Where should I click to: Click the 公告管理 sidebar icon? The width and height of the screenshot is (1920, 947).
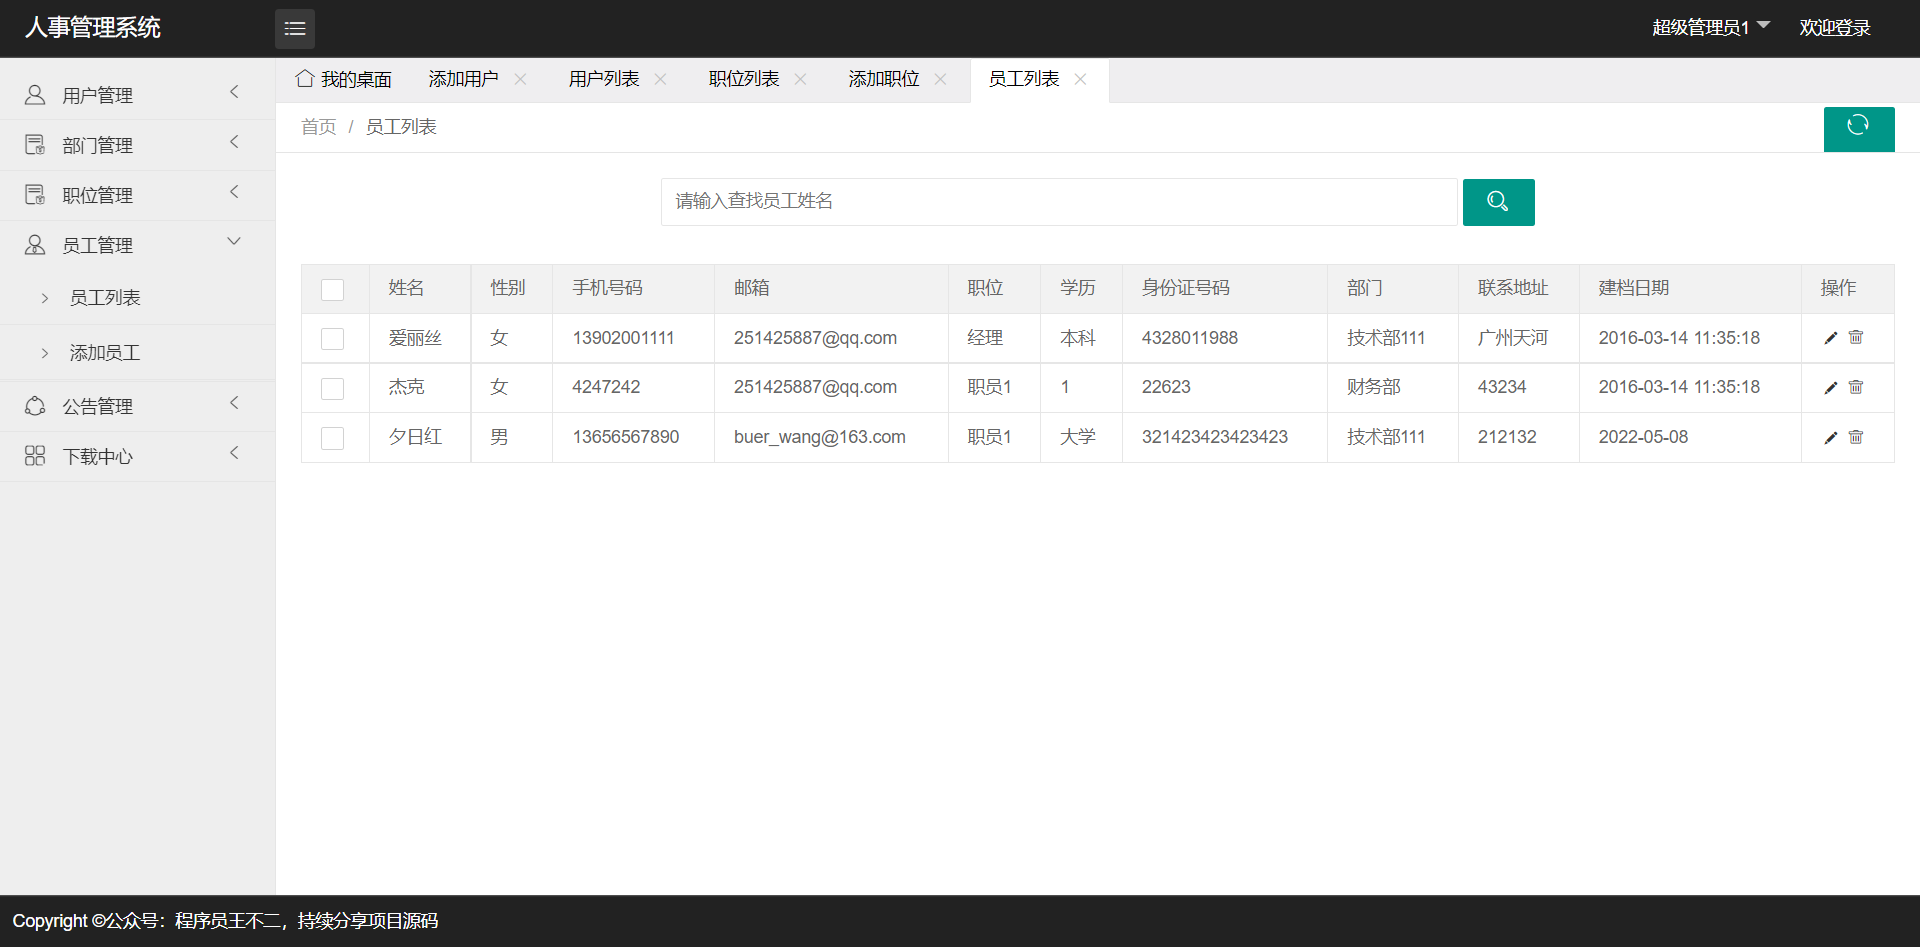tap(35, 406)
